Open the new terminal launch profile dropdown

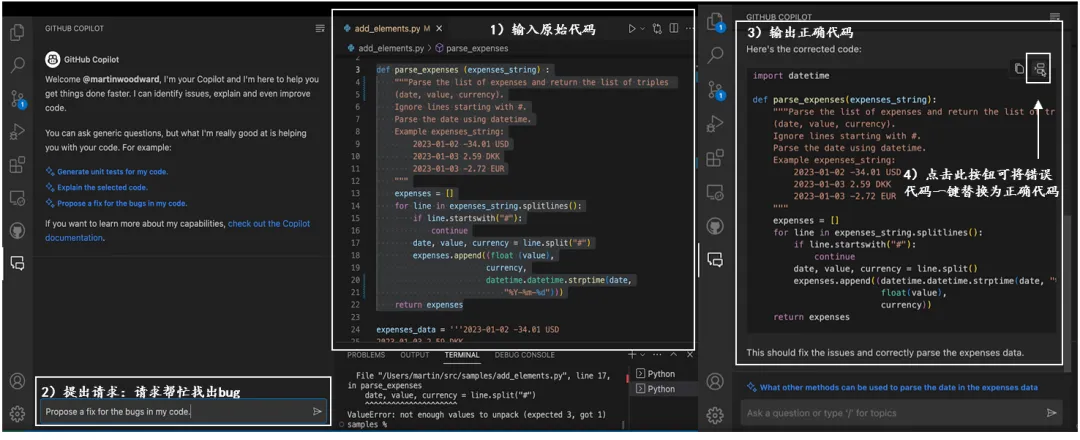point(643,355)
